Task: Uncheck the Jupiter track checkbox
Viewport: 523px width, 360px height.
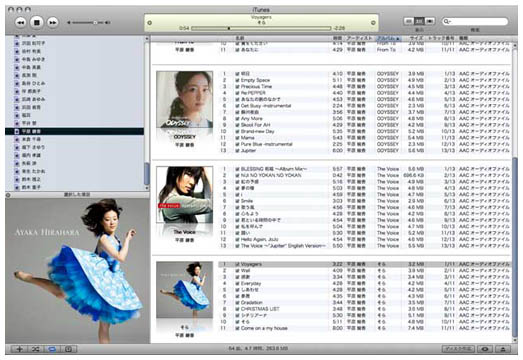Action: click(x=237, y=150)
